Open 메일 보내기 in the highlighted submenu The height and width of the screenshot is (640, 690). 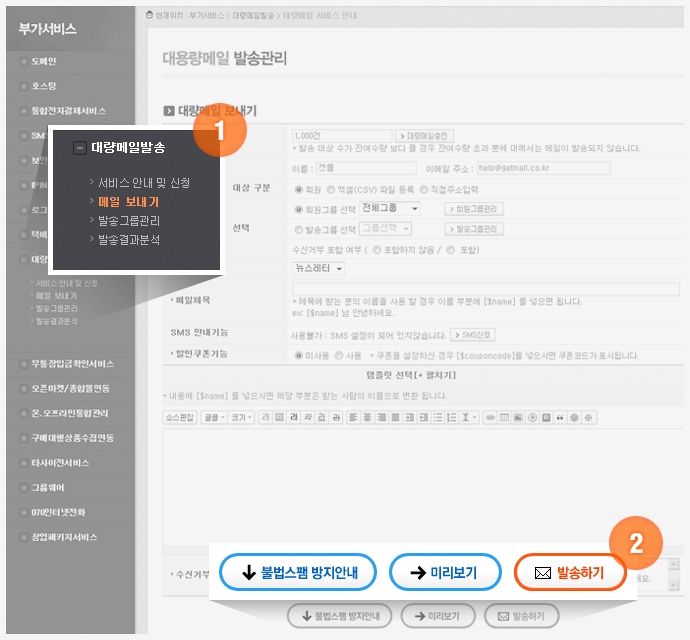click(128, 202)
